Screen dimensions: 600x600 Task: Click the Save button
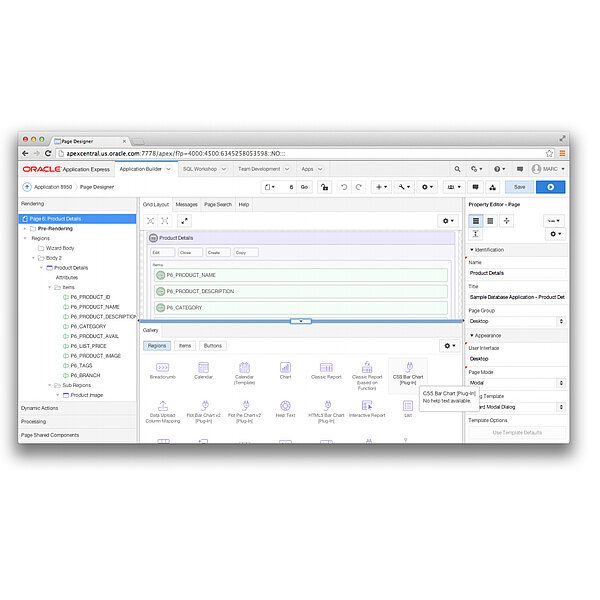point(519,187)
